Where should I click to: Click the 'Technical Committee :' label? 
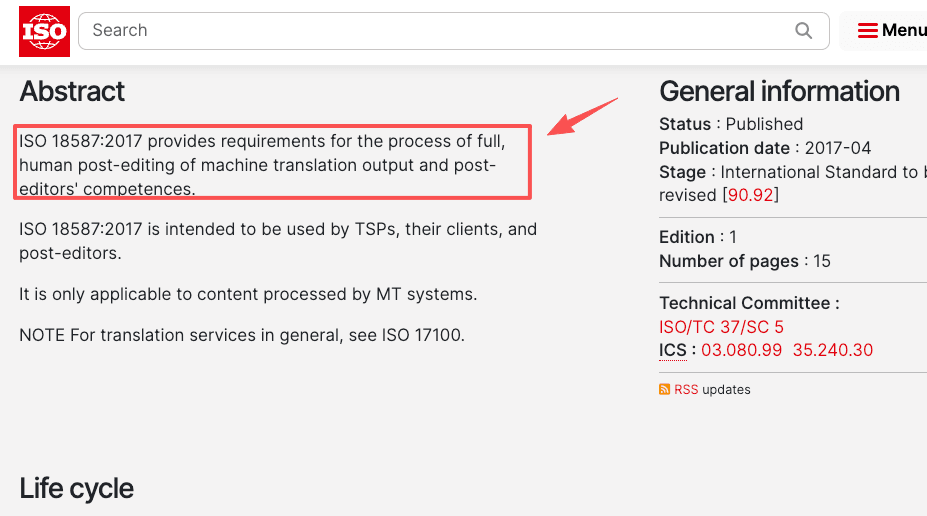coord(749,303)
